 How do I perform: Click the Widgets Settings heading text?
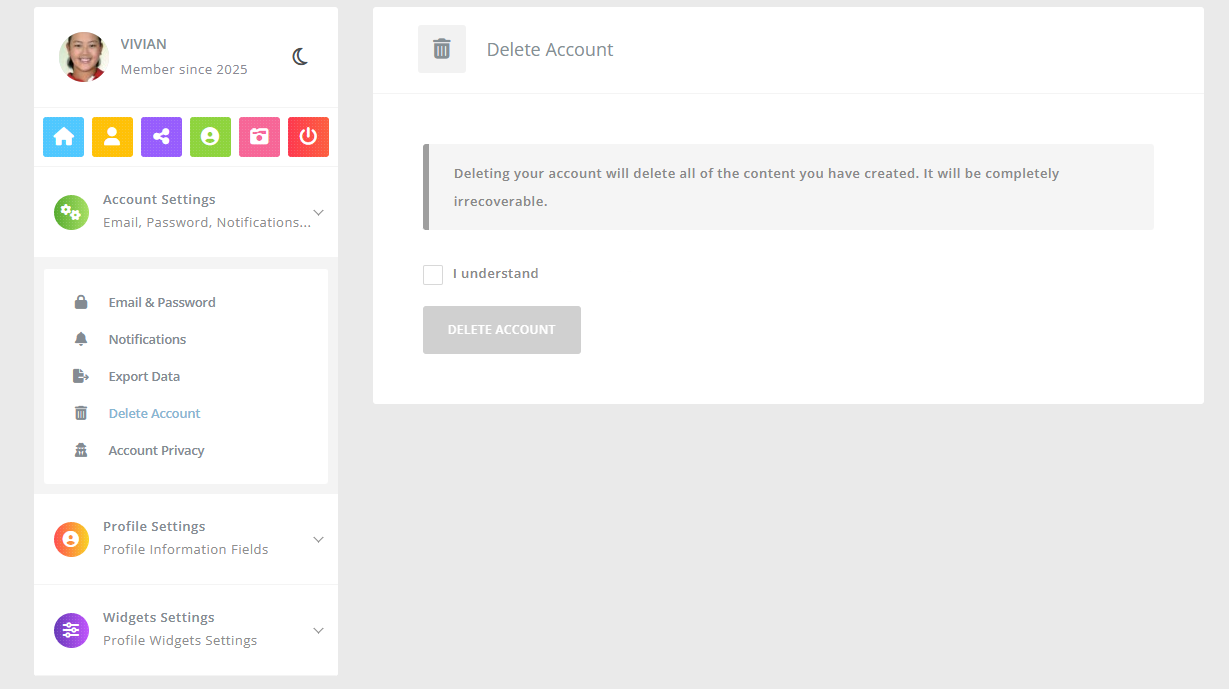tap(159, 618)
